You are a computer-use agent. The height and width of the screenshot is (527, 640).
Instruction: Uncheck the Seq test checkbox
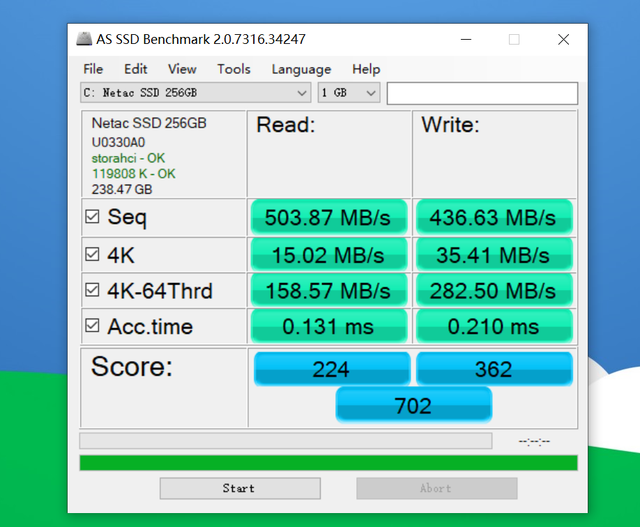(92, 216)
